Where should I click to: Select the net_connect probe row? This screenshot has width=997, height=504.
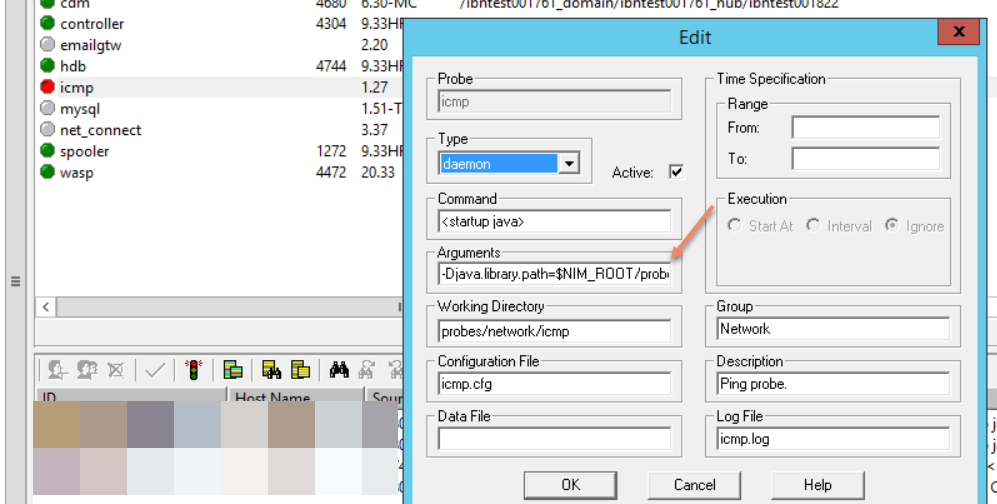coord(219,130)
